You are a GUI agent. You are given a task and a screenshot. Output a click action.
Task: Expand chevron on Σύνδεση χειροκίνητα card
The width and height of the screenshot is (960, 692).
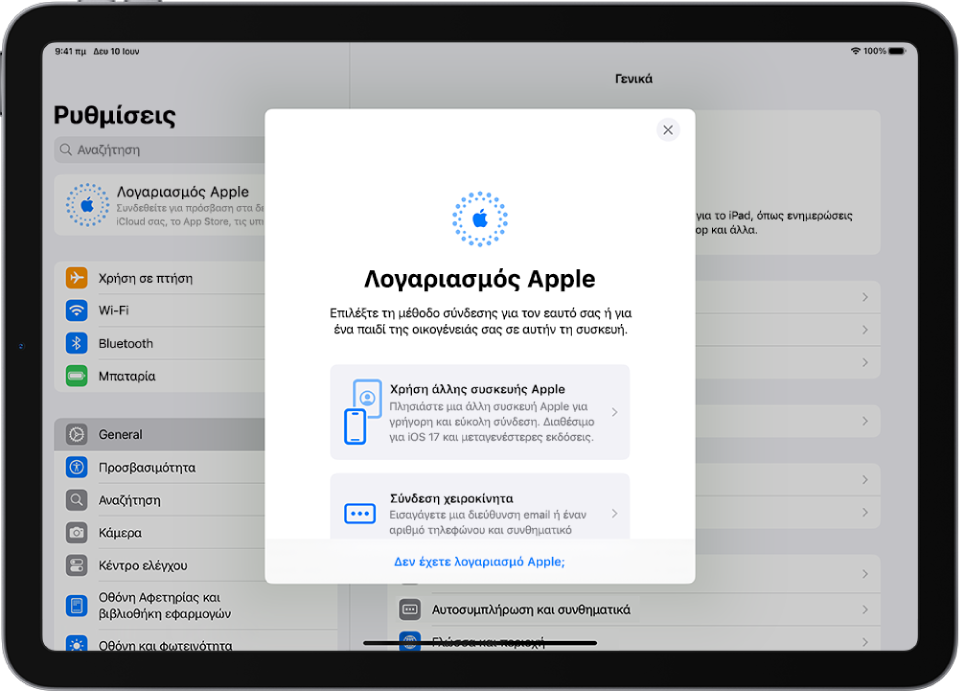pos(614,513)
